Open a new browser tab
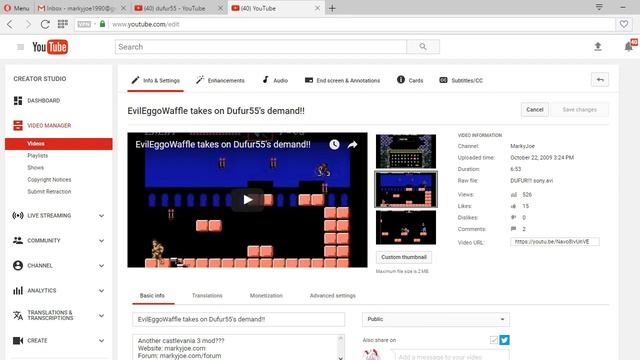Image resolution: width=640 pixels, height=360 pixels. point(332,8)
